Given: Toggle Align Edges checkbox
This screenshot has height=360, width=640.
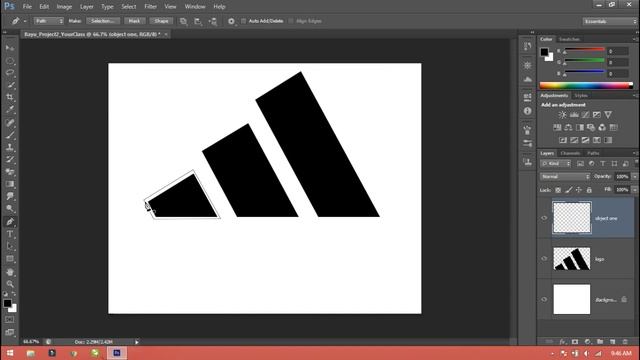Looking at the screenshot, I should point(291,21).
